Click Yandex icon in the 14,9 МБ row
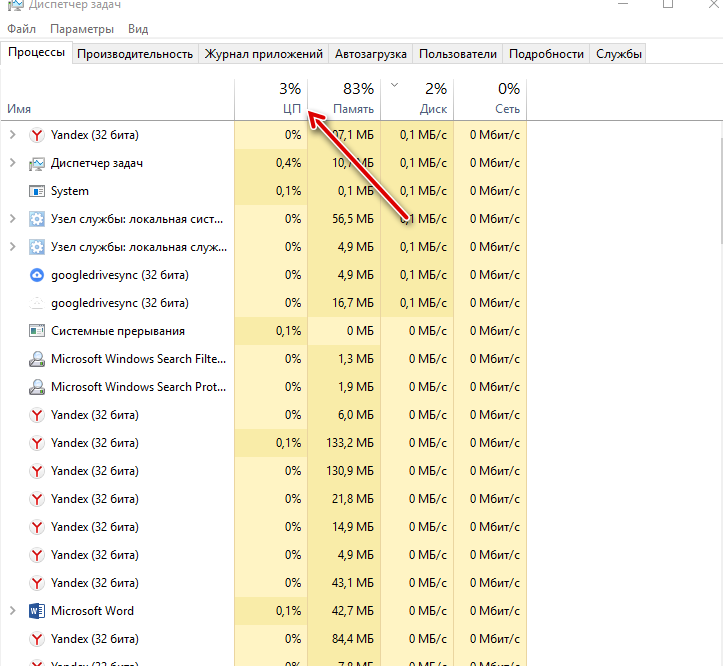723x666 pixels. [x=37, y=527]
